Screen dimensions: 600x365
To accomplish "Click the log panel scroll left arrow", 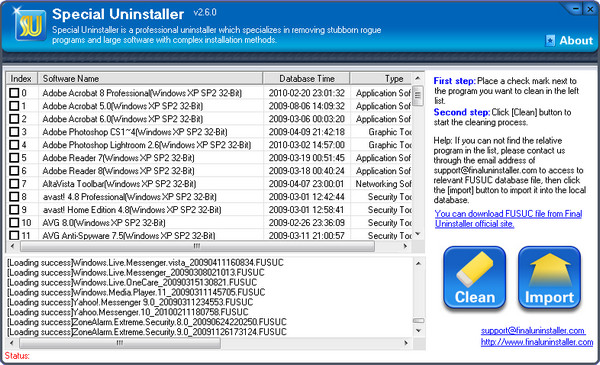I will (12, 343).
